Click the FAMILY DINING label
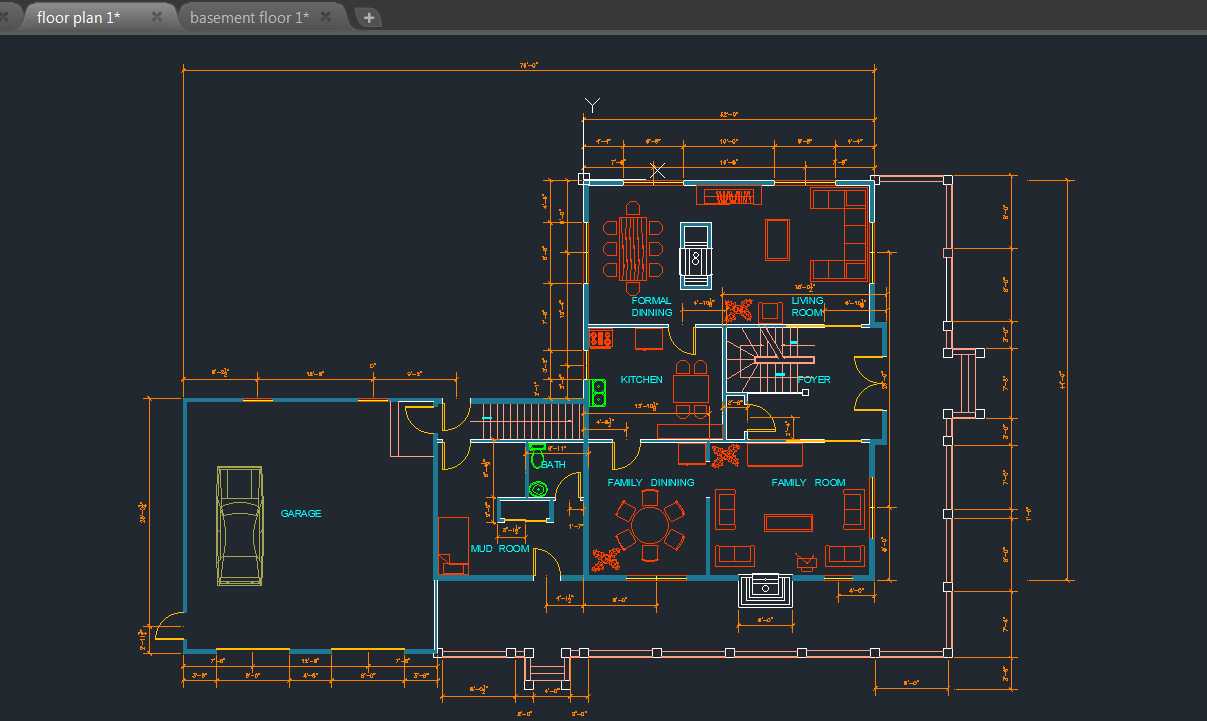Screen dimensions: 1207x721 point(651,482)
